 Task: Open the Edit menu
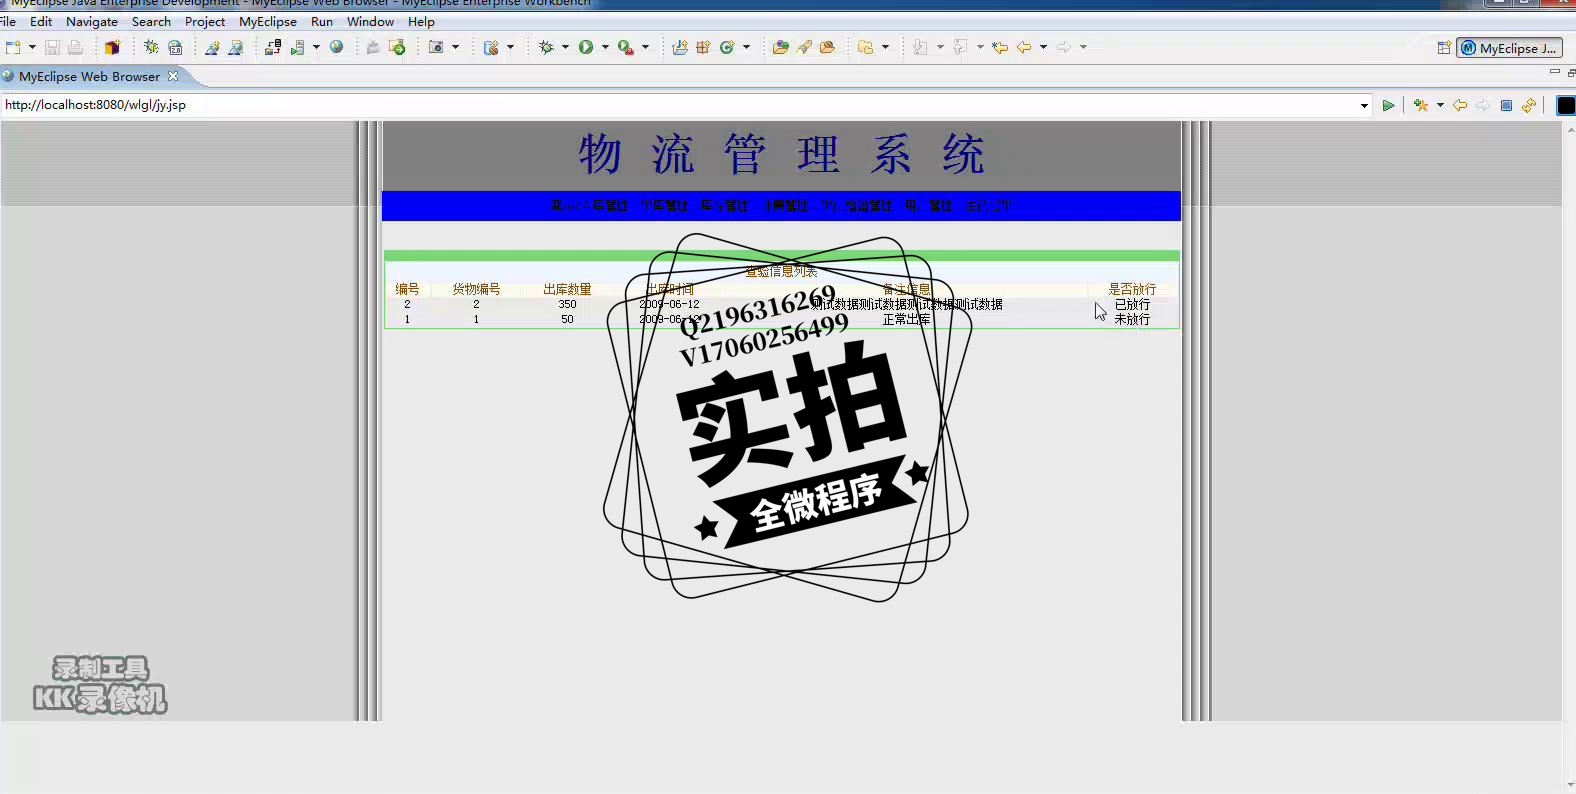tap(41, 21)
